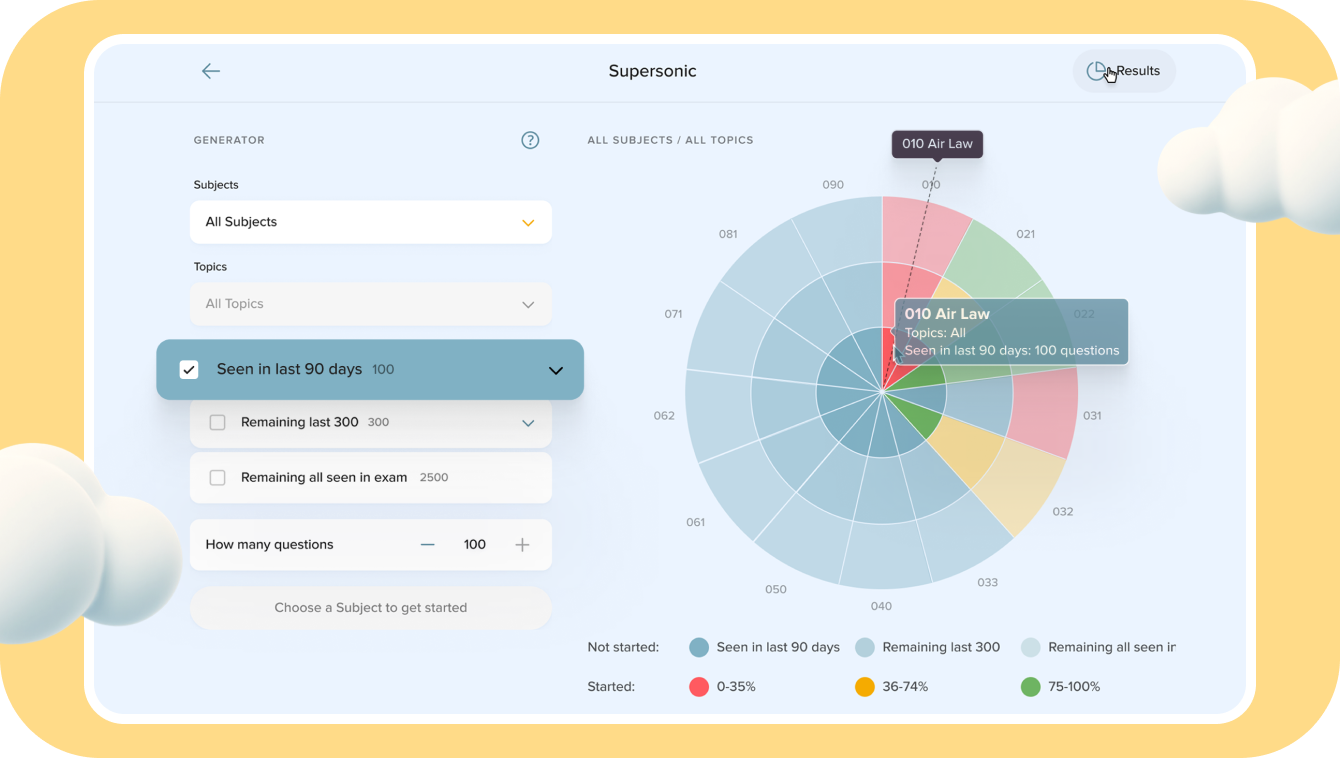Click the green 75-100% legend dot
Image resolution: width=1340 pixels, height=758 pixels.
1030,687
